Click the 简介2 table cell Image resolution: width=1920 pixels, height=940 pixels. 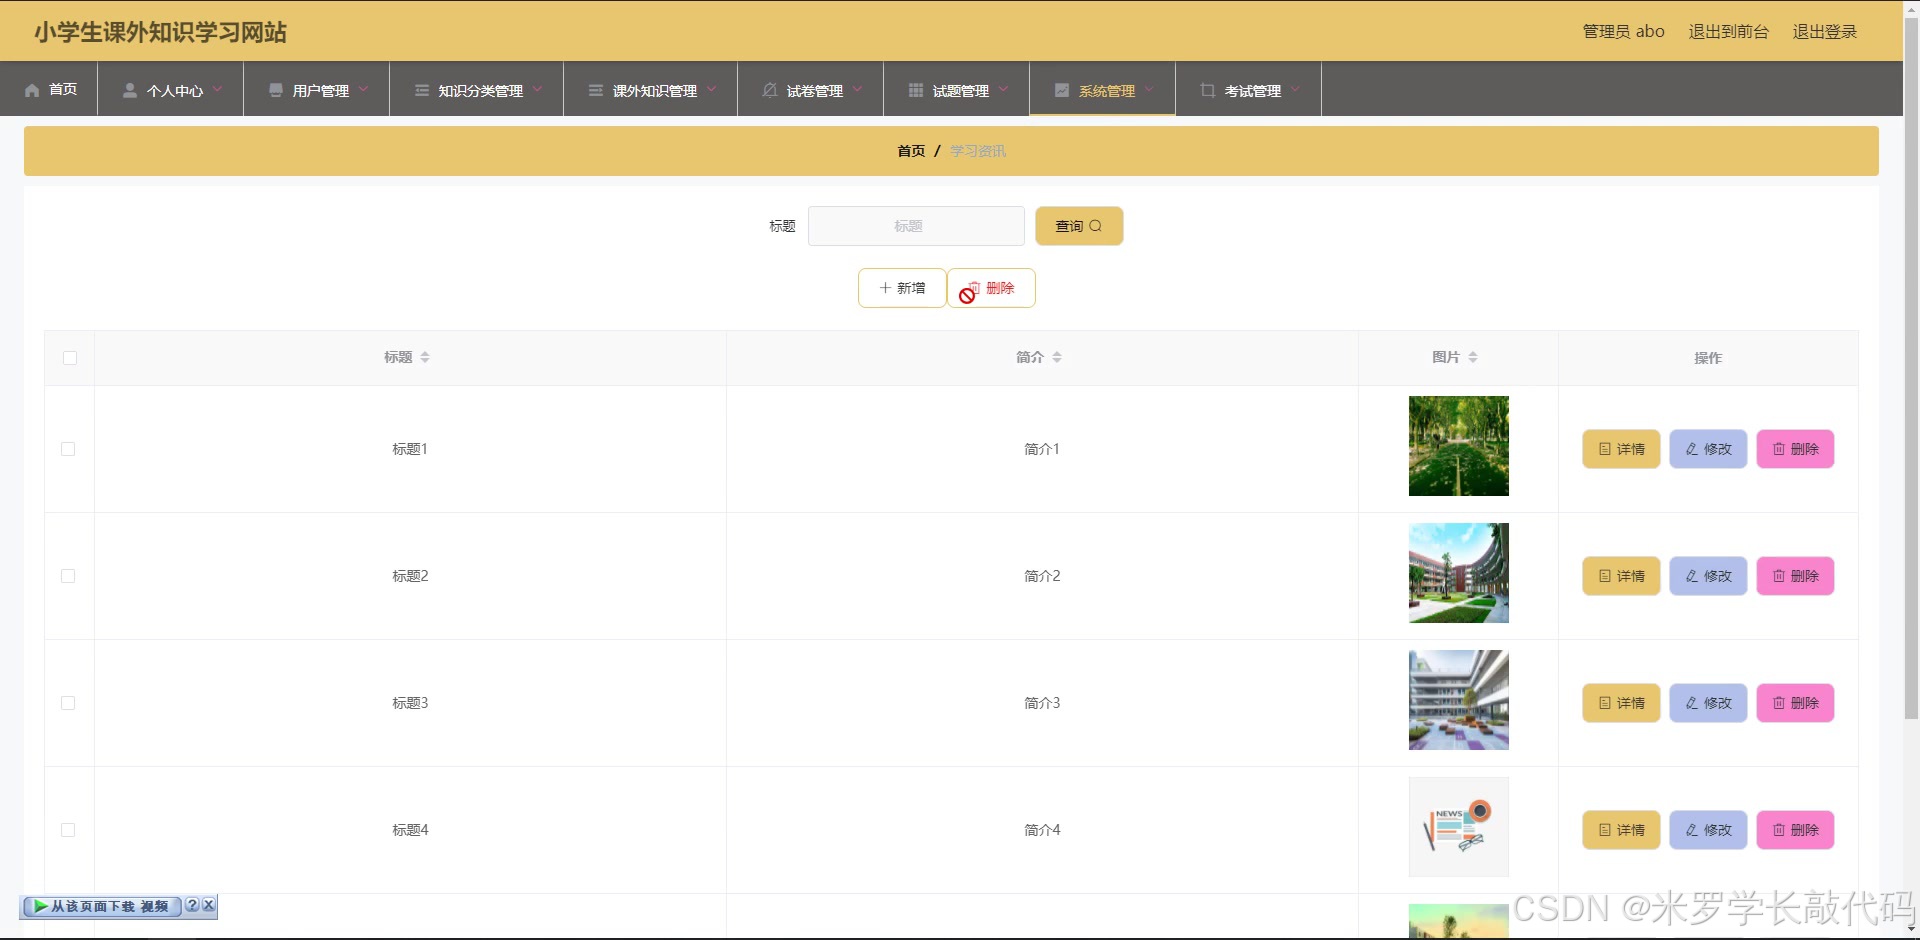click(1042, 576)
